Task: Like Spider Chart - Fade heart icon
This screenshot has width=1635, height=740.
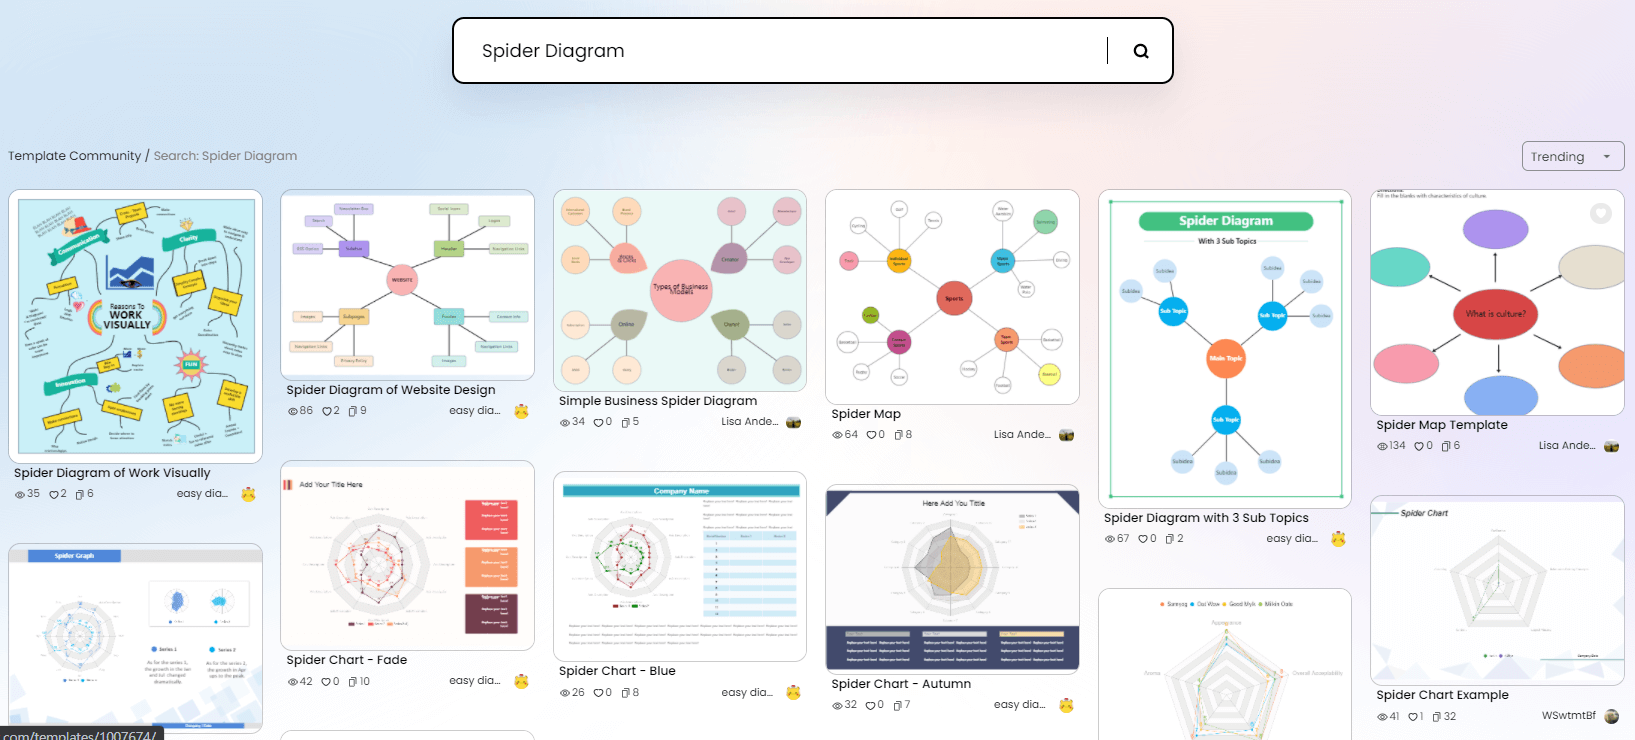Action: (326, 682)
